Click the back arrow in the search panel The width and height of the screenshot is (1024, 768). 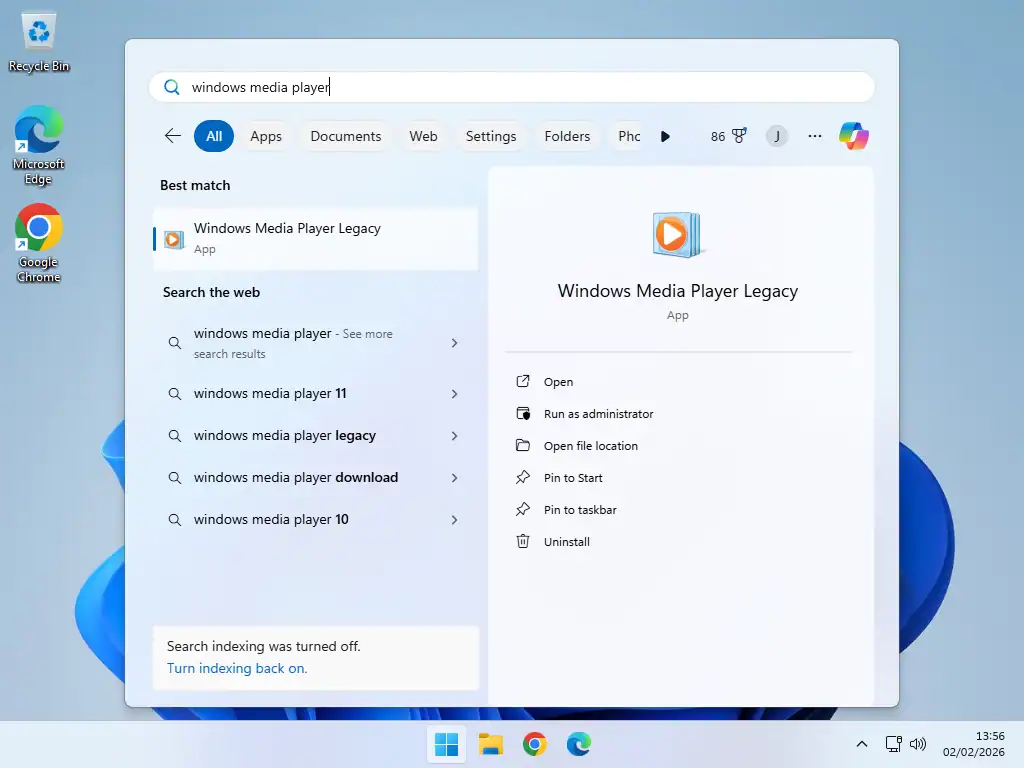coord(171,135)
